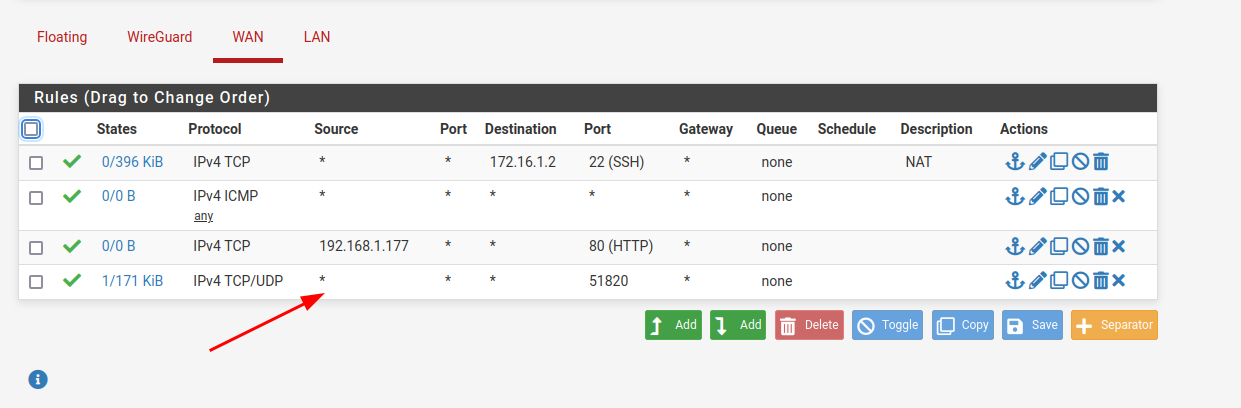
Task: Click the blue info icon below the table
Action: tap(38, 379)
